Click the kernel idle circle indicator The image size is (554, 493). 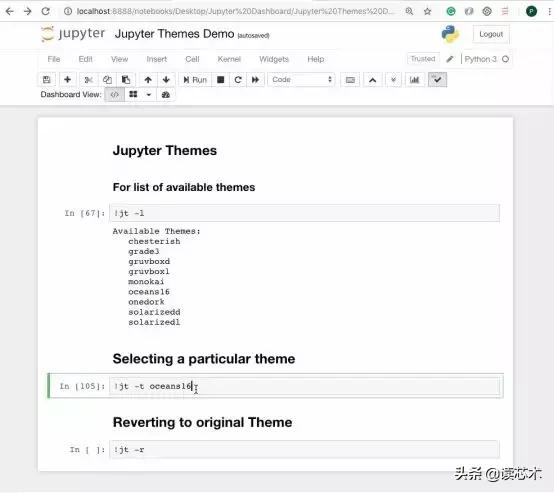(x=505, y=59)
